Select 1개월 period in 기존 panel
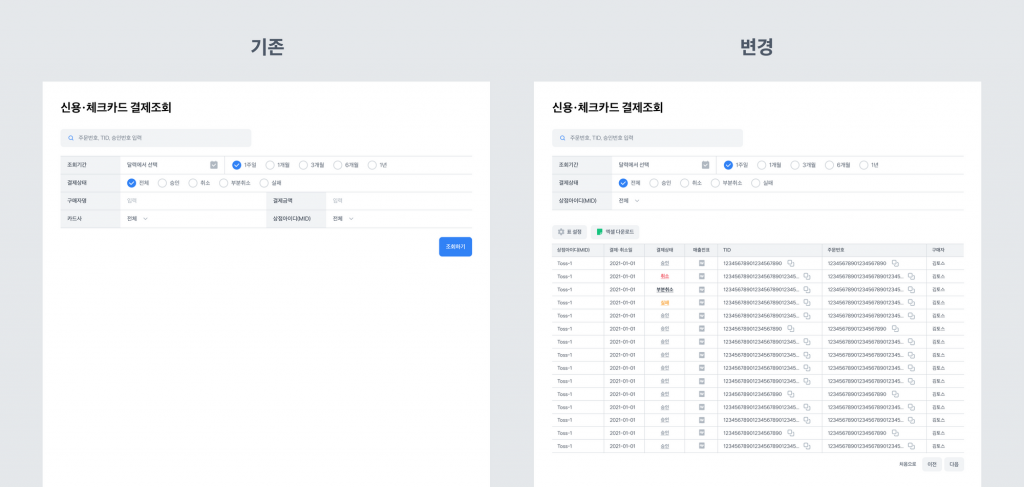This screenshot has width=1024, height=487. 270,165
